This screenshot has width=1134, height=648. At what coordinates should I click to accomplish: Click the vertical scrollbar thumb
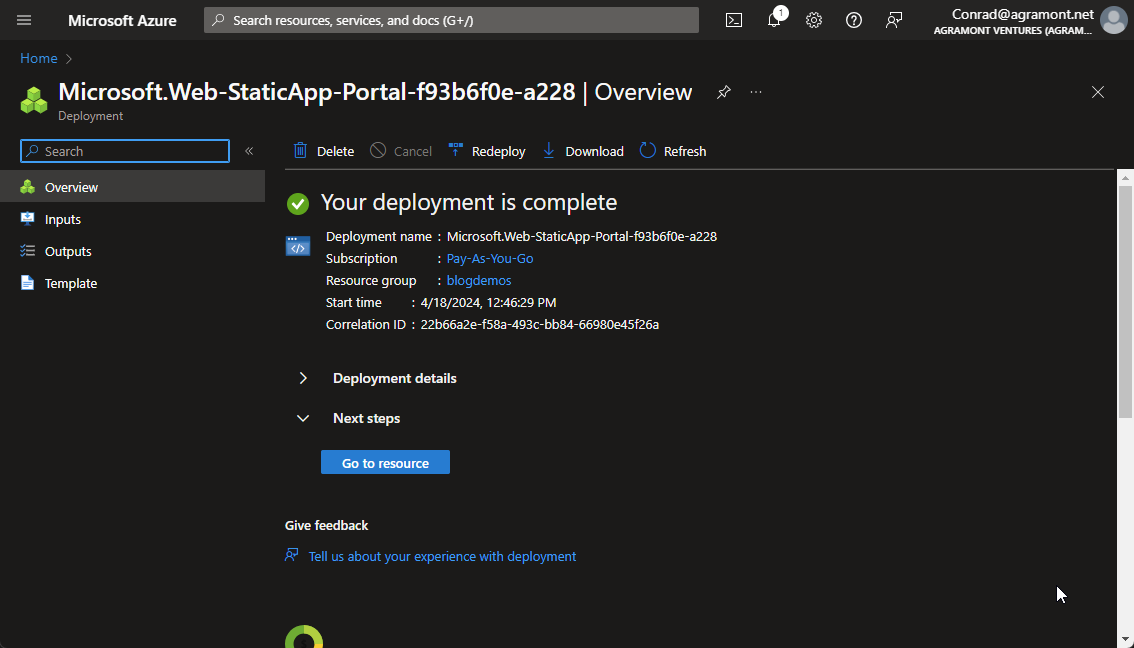click(1125, 302)
